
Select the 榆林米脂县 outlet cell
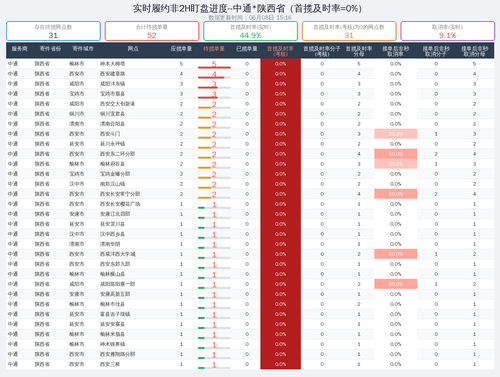(x=113, y=334)
